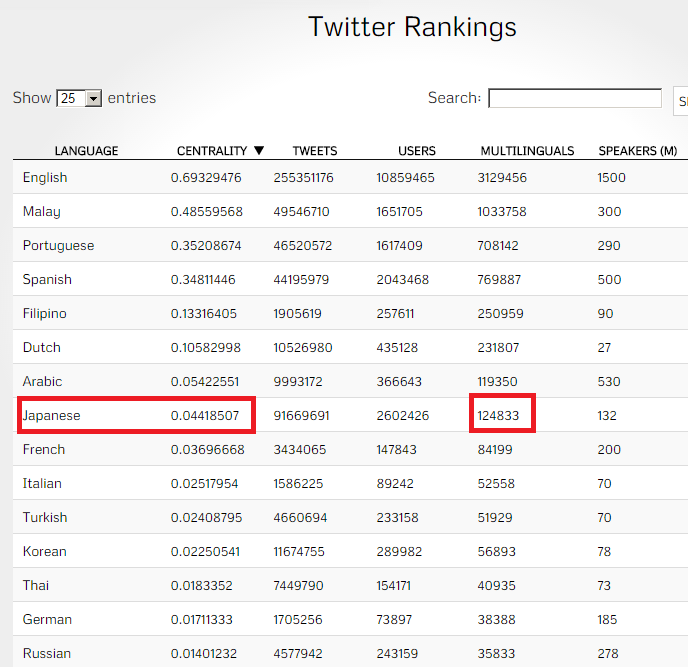The width and height of the screenshot is (688, 667).
Task: Select the Spanish language cell
Action: (47, 280)
